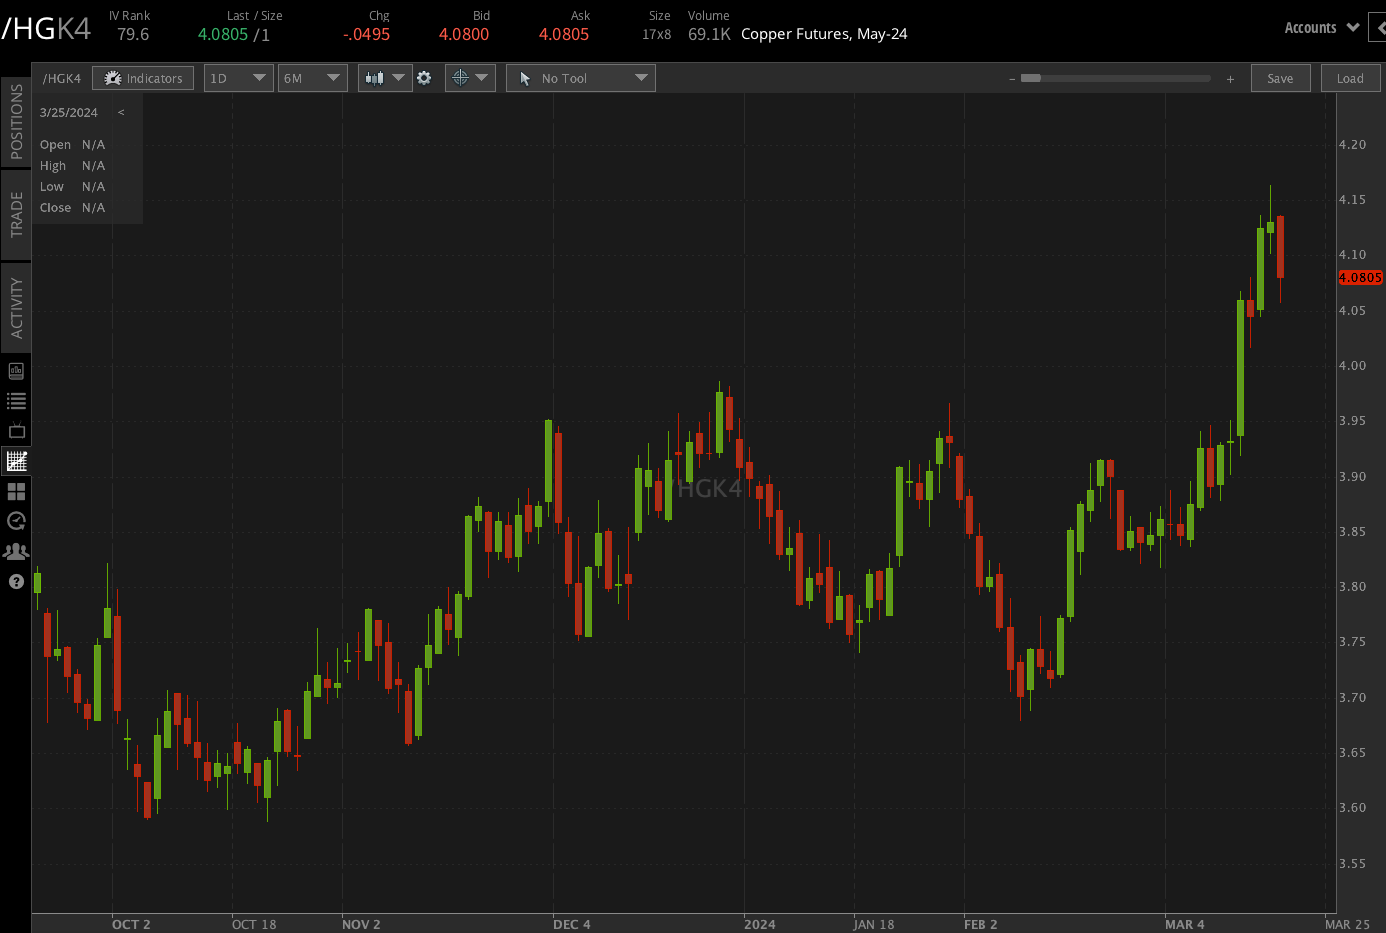This screenshot has height=933, width=1386.
Task: Open the community icon in sidebar
Action: [16, 551]
